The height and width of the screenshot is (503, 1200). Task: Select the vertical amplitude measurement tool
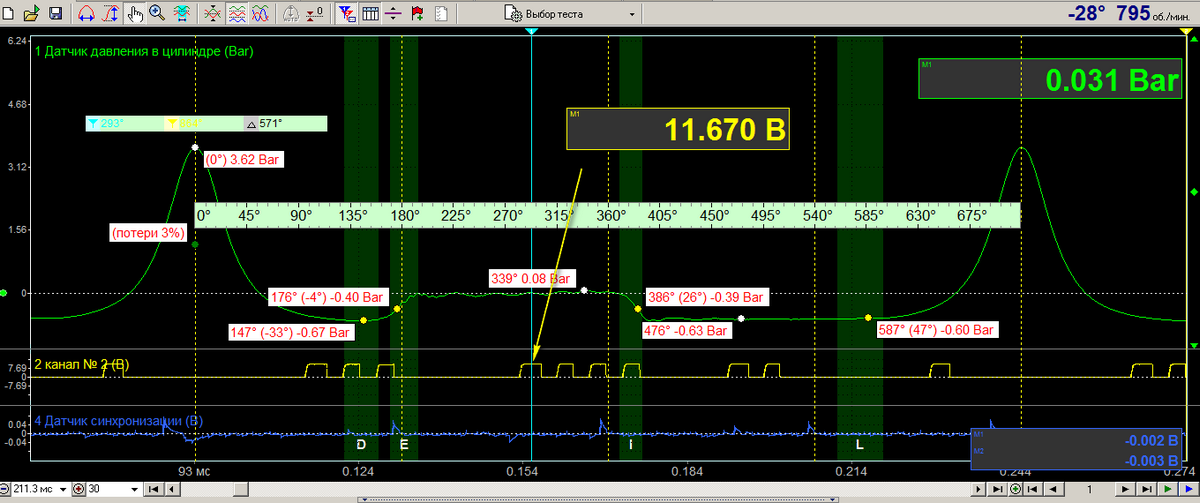[x=112, y=14]
